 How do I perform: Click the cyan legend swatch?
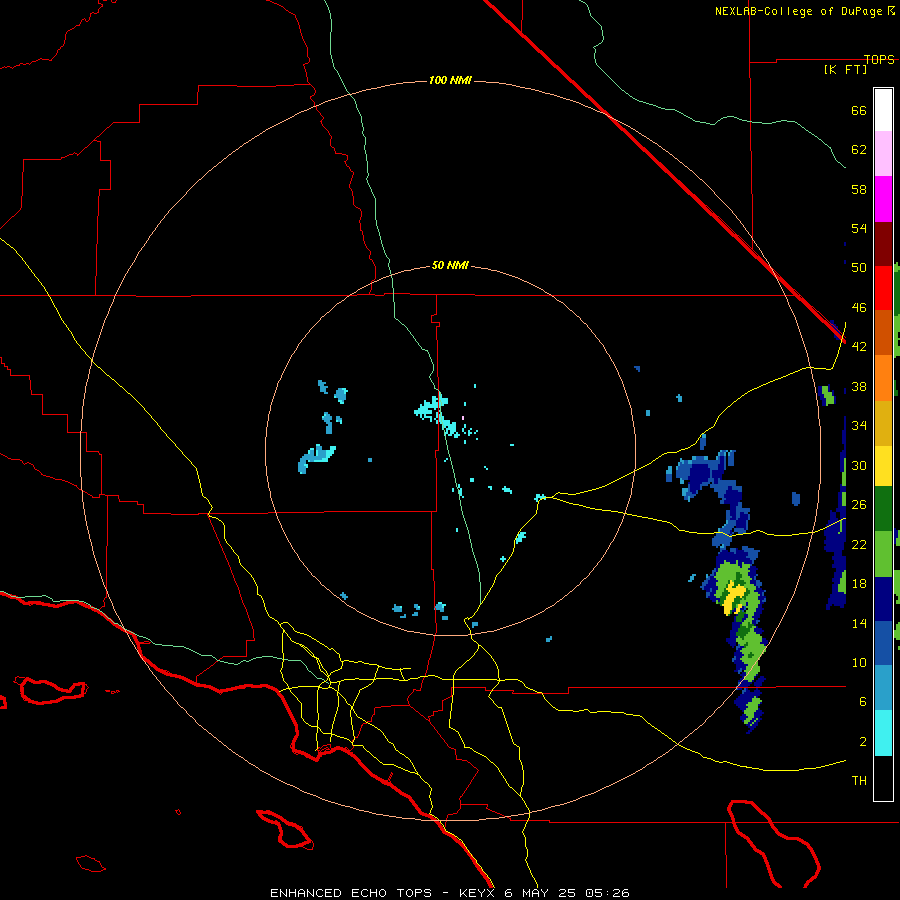click(x=883, y=732)
